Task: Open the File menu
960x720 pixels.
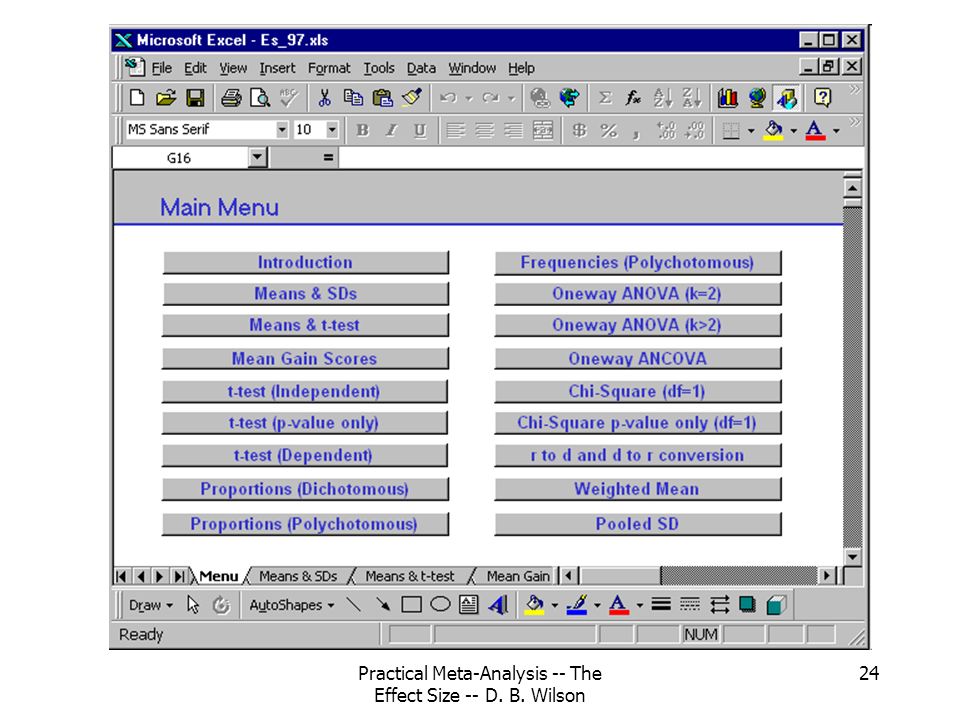Action: pos(162,68)
